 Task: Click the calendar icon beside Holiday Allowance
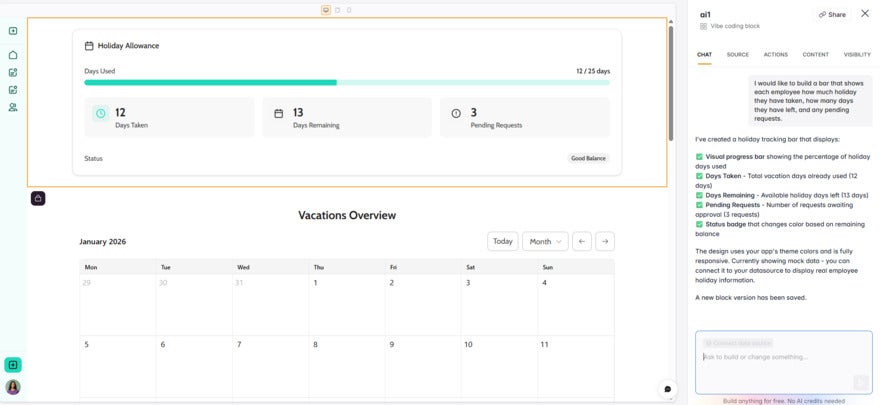click(x=89, y=46)
